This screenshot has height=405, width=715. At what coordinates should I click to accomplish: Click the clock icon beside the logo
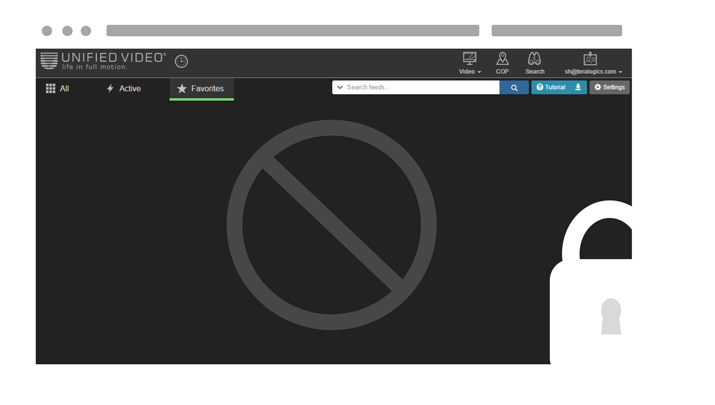[x=181, y=61]
